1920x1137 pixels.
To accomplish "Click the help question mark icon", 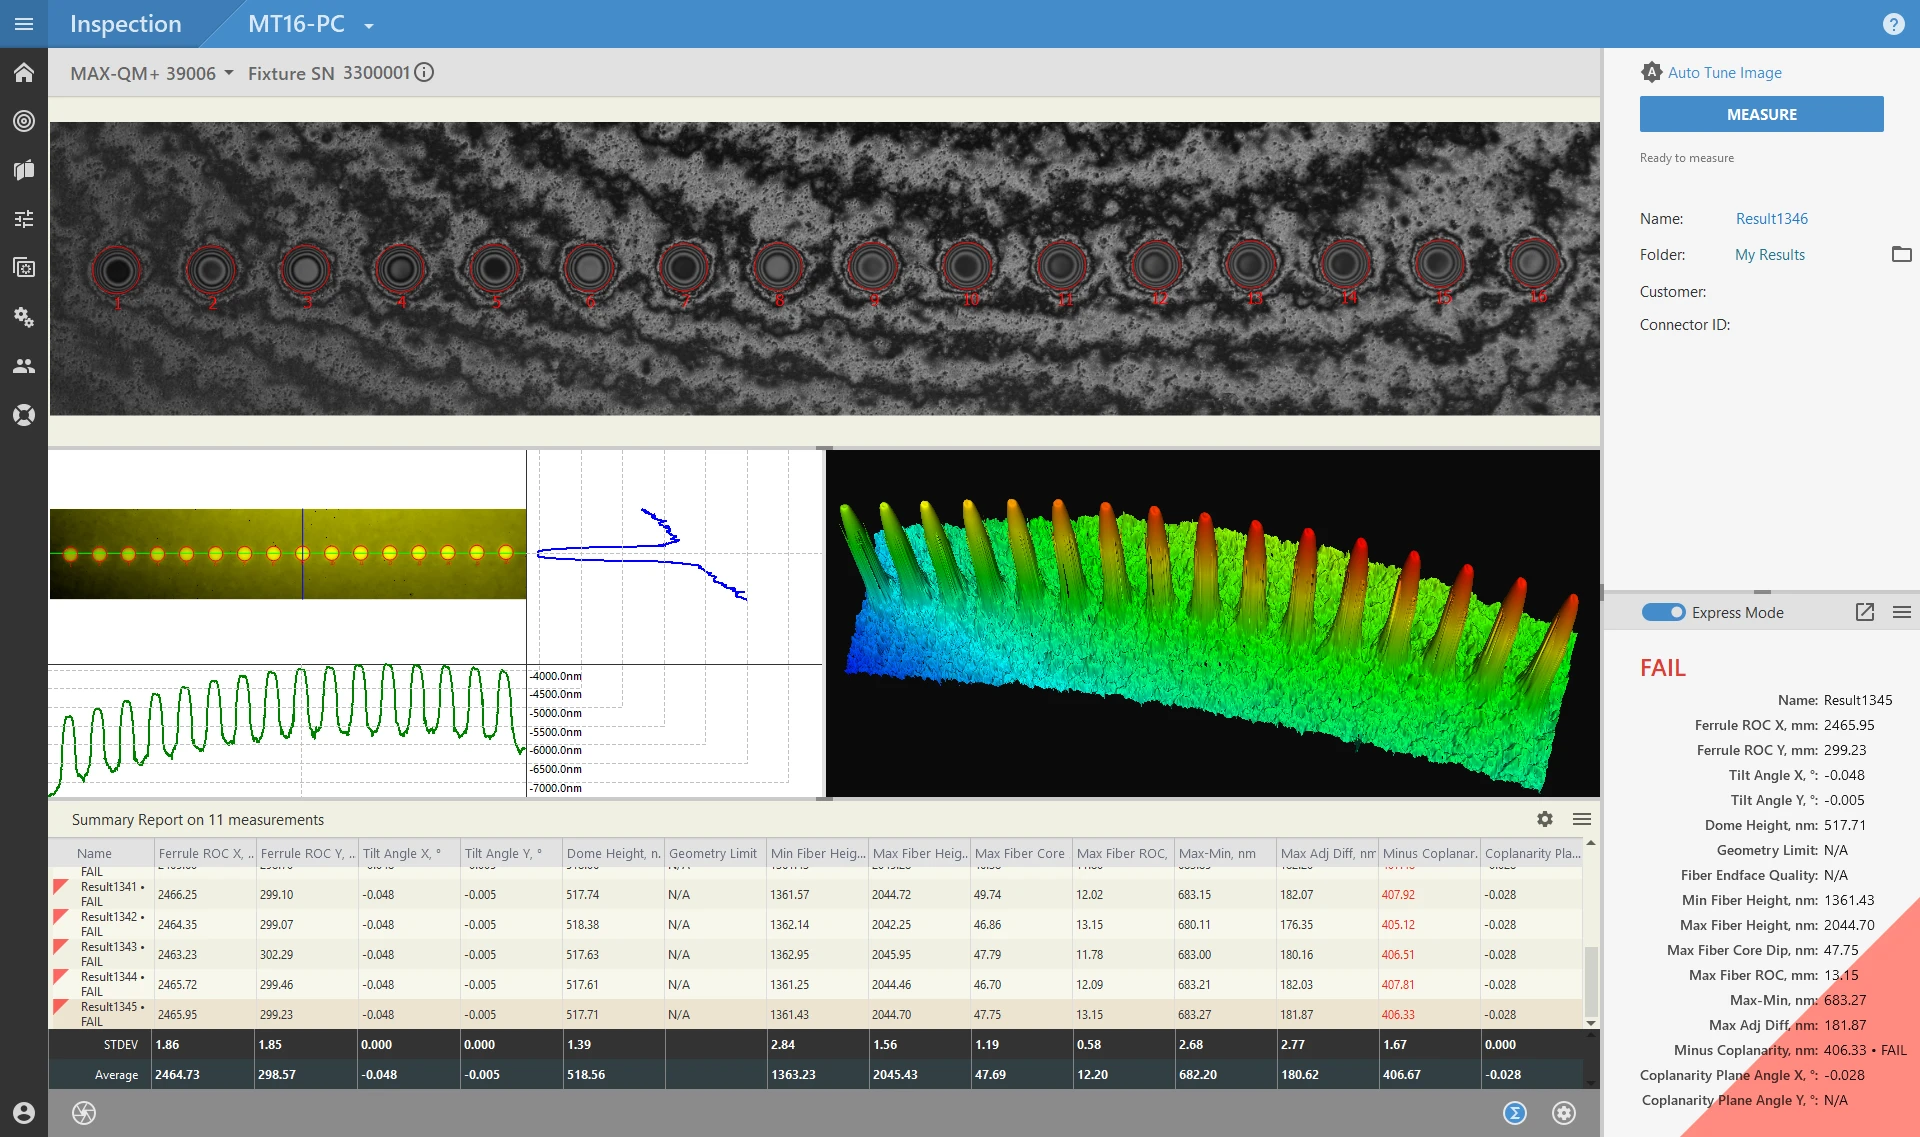I will [x=1893, y=24].
